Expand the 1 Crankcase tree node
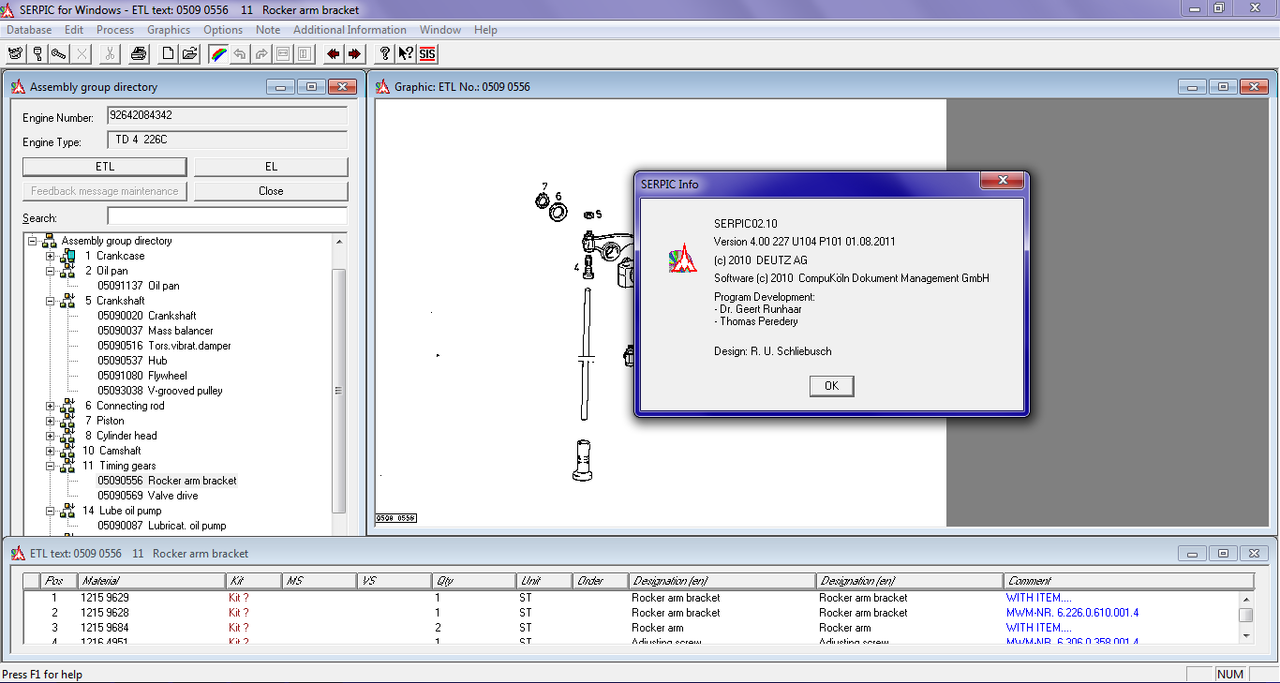 pos(50,256)
